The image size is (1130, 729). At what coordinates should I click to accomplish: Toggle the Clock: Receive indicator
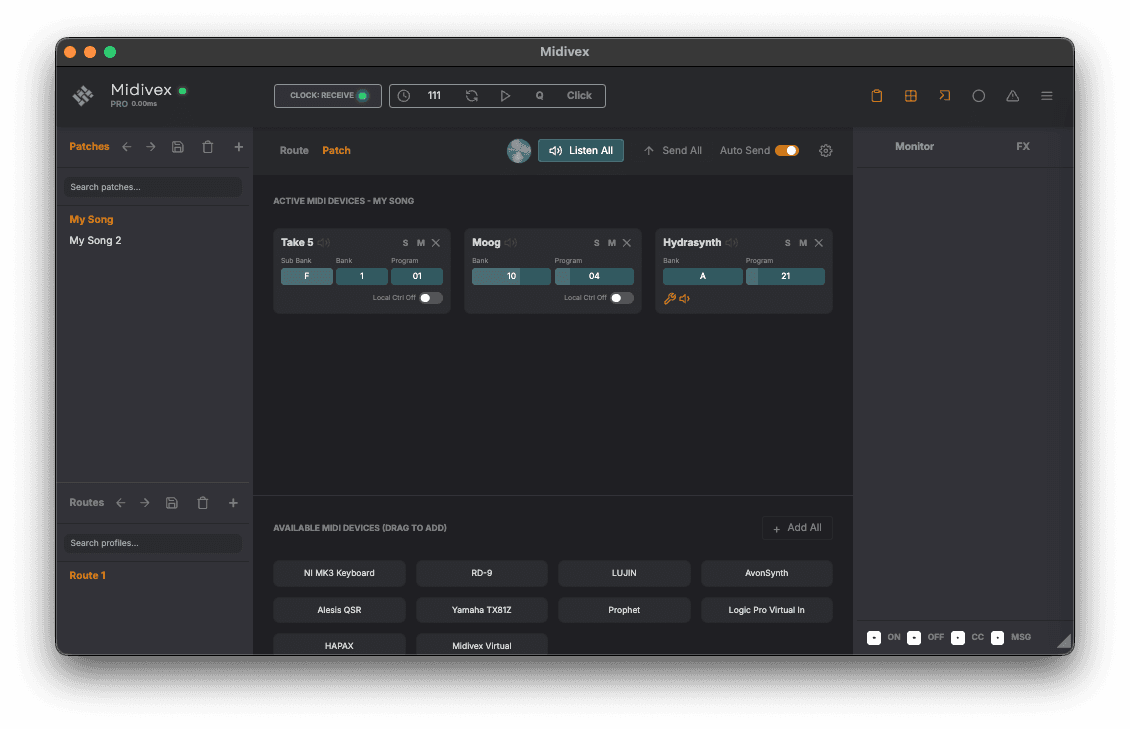327,96
